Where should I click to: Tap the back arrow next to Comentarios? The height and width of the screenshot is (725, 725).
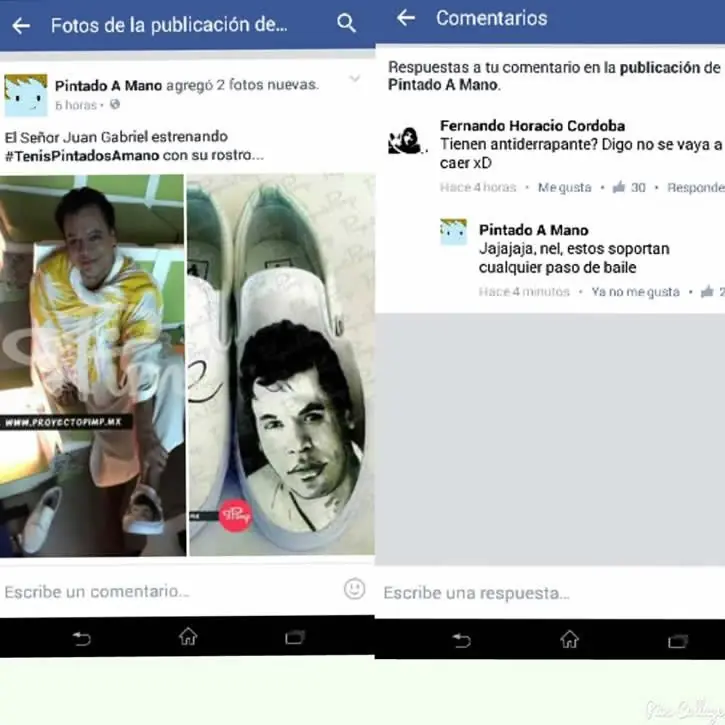pos(406,18)
